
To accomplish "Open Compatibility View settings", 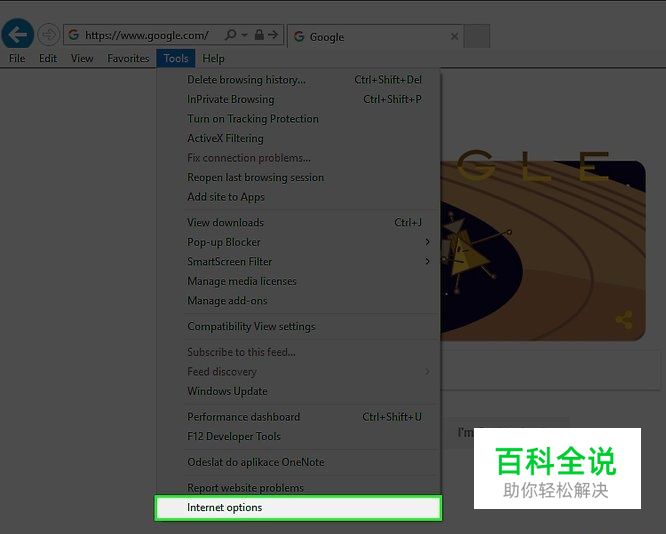I will (x=299, y=327).
